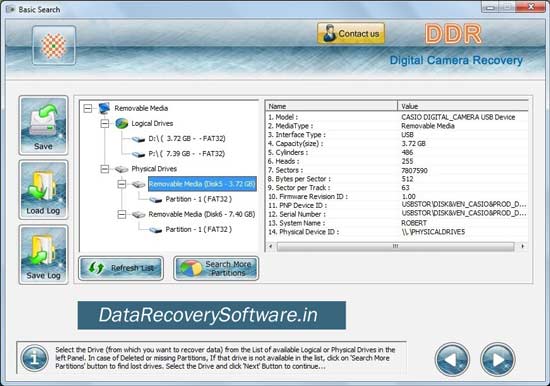
Task: Select the '3. Interface Type :' row
Action: click(x=397, y=135)
